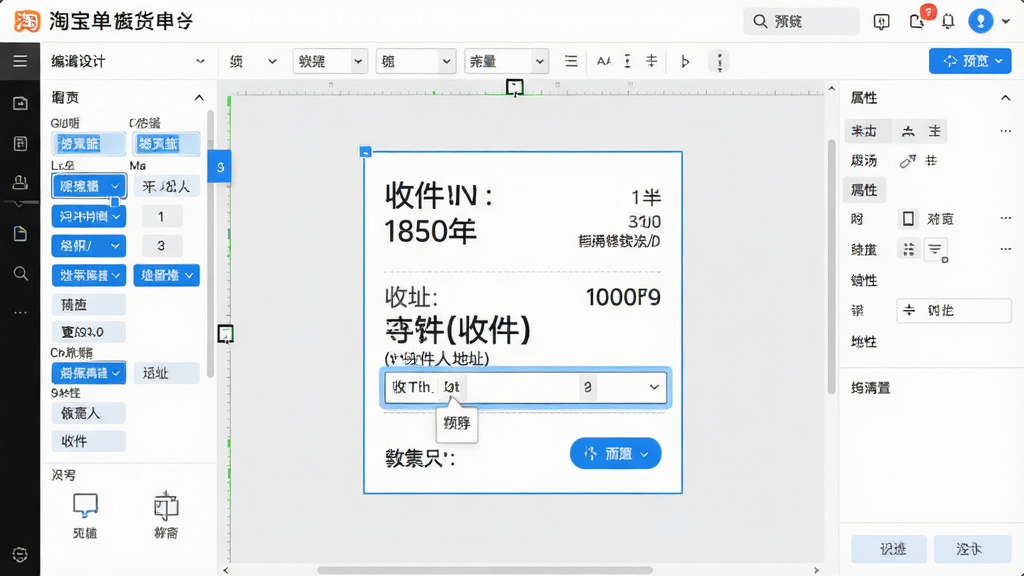This screenshot has width=1024, height=576.
Task: Click the vertical spacing icon next to AA
Action: (627, 61)
